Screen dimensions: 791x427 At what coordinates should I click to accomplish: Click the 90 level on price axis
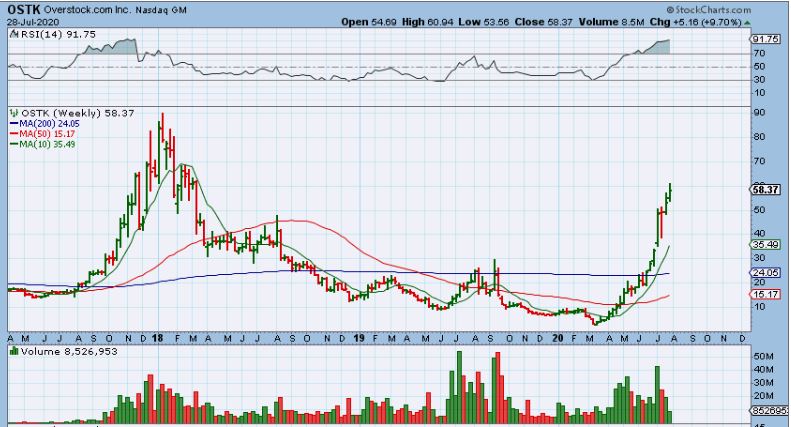coord(759,113)
